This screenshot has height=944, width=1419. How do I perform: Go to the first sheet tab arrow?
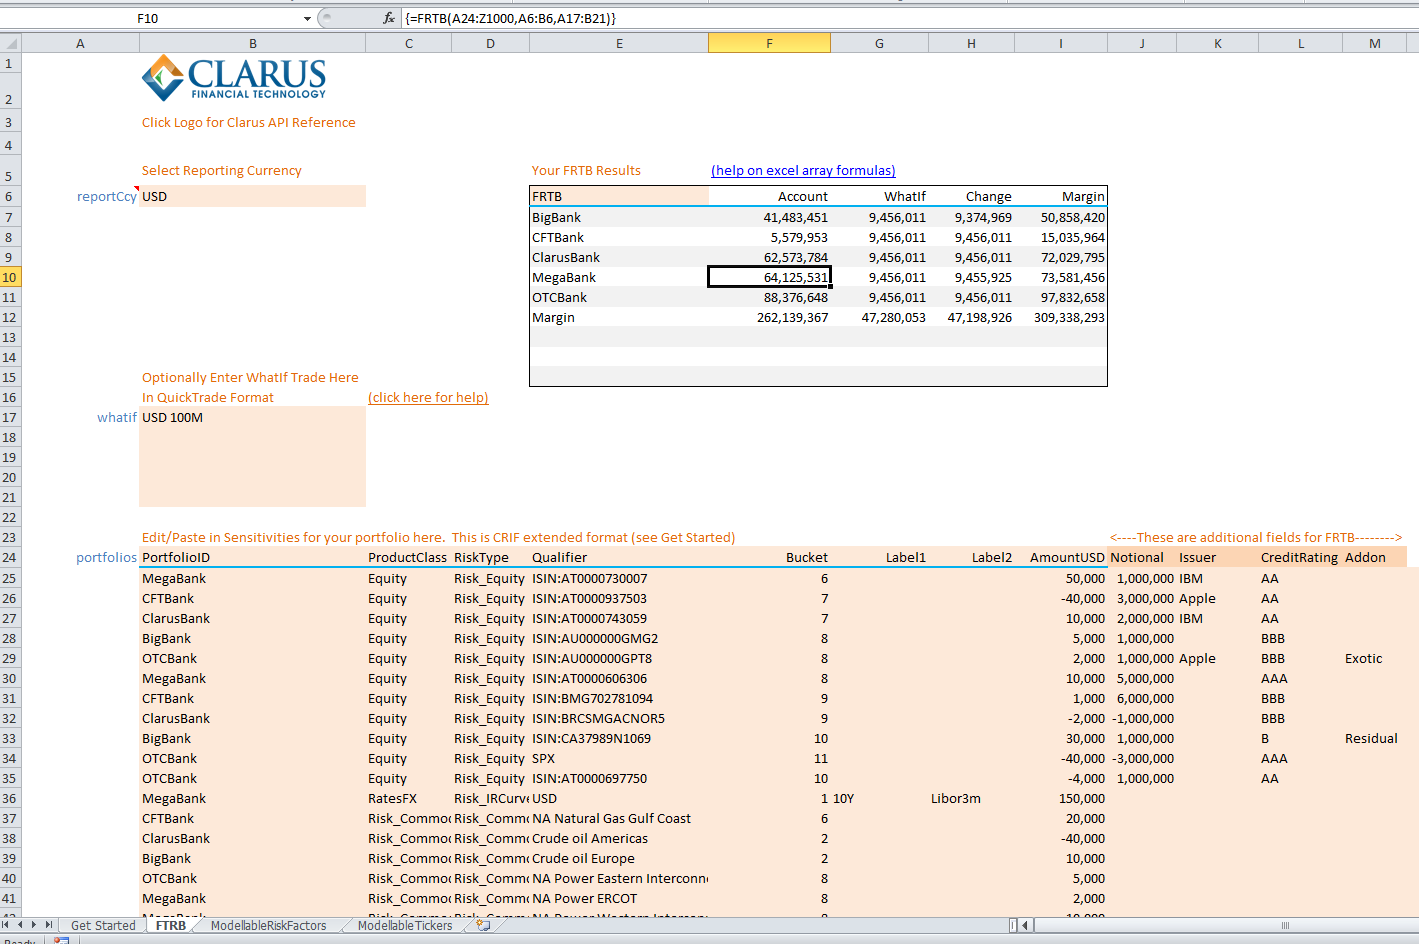pos(7,925)
